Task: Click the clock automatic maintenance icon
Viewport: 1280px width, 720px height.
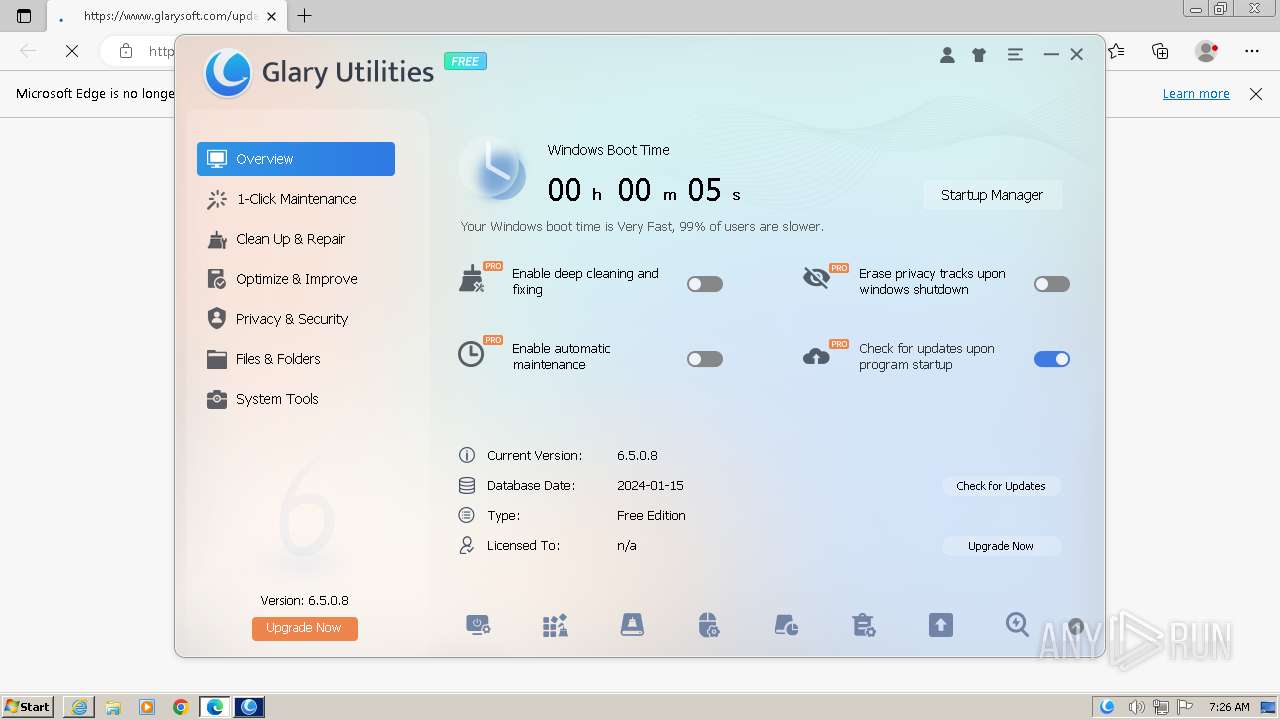Action: tap(471, 353)
